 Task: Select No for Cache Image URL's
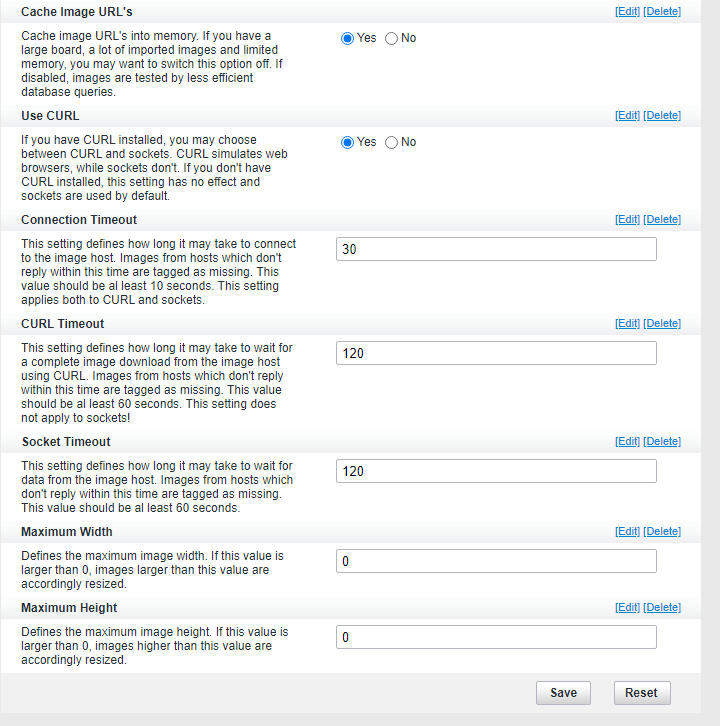coord(391,38)
